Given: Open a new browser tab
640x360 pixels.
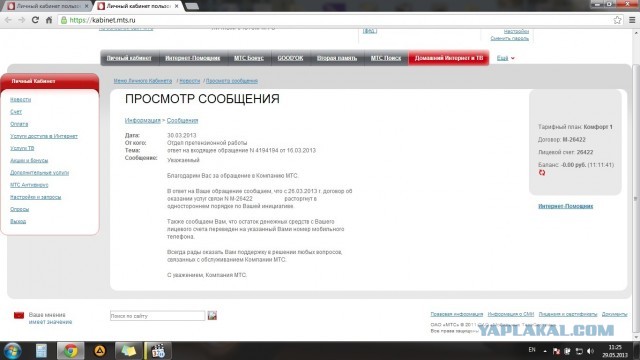Looking at the screenshot, I should click(x=192, y=6).
